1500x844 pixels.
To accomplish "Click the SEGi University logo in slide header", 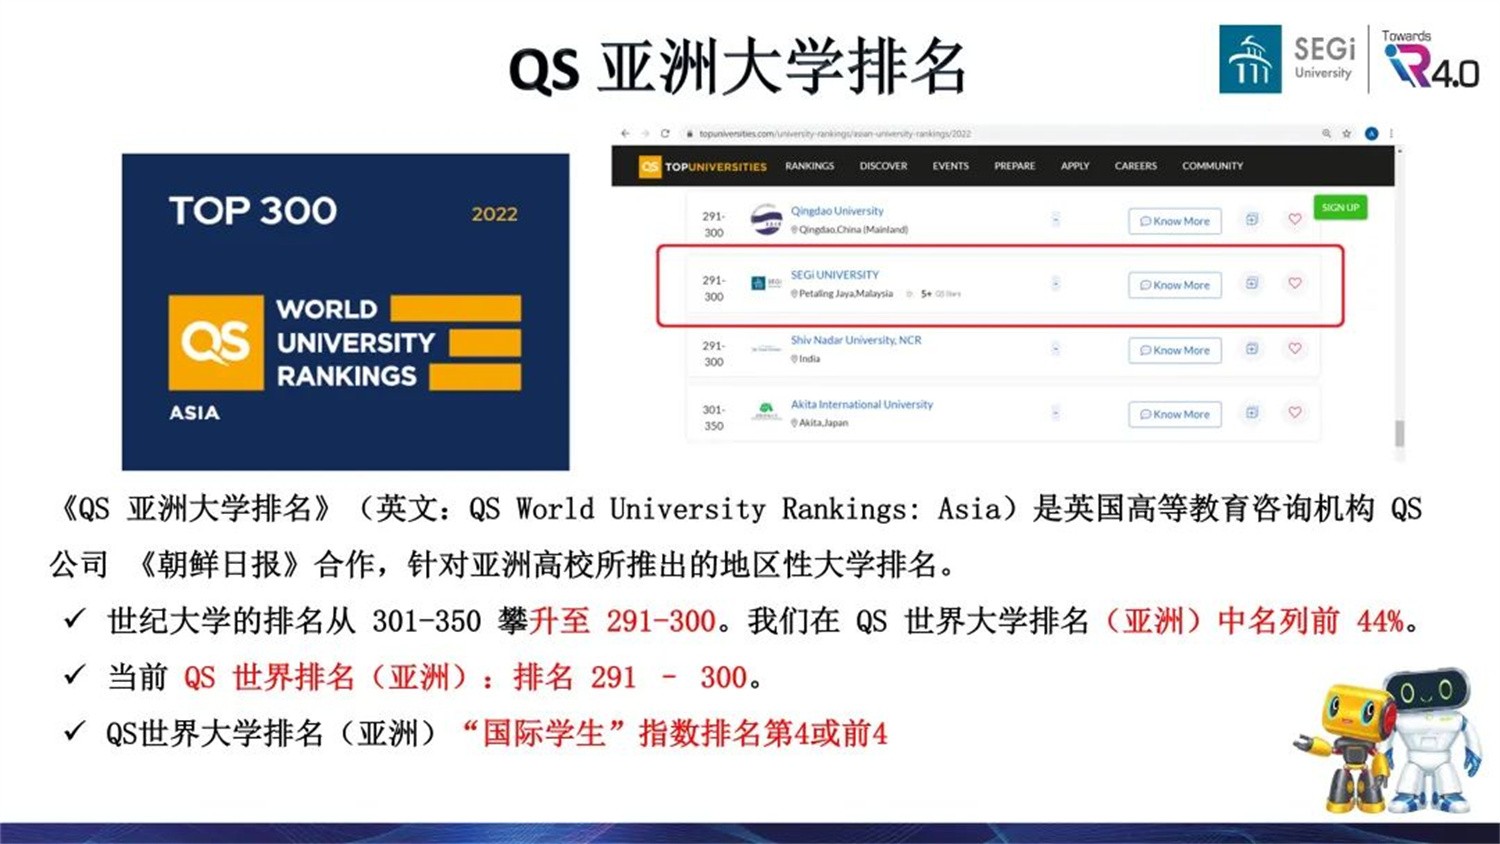I will coord(1288,59).
